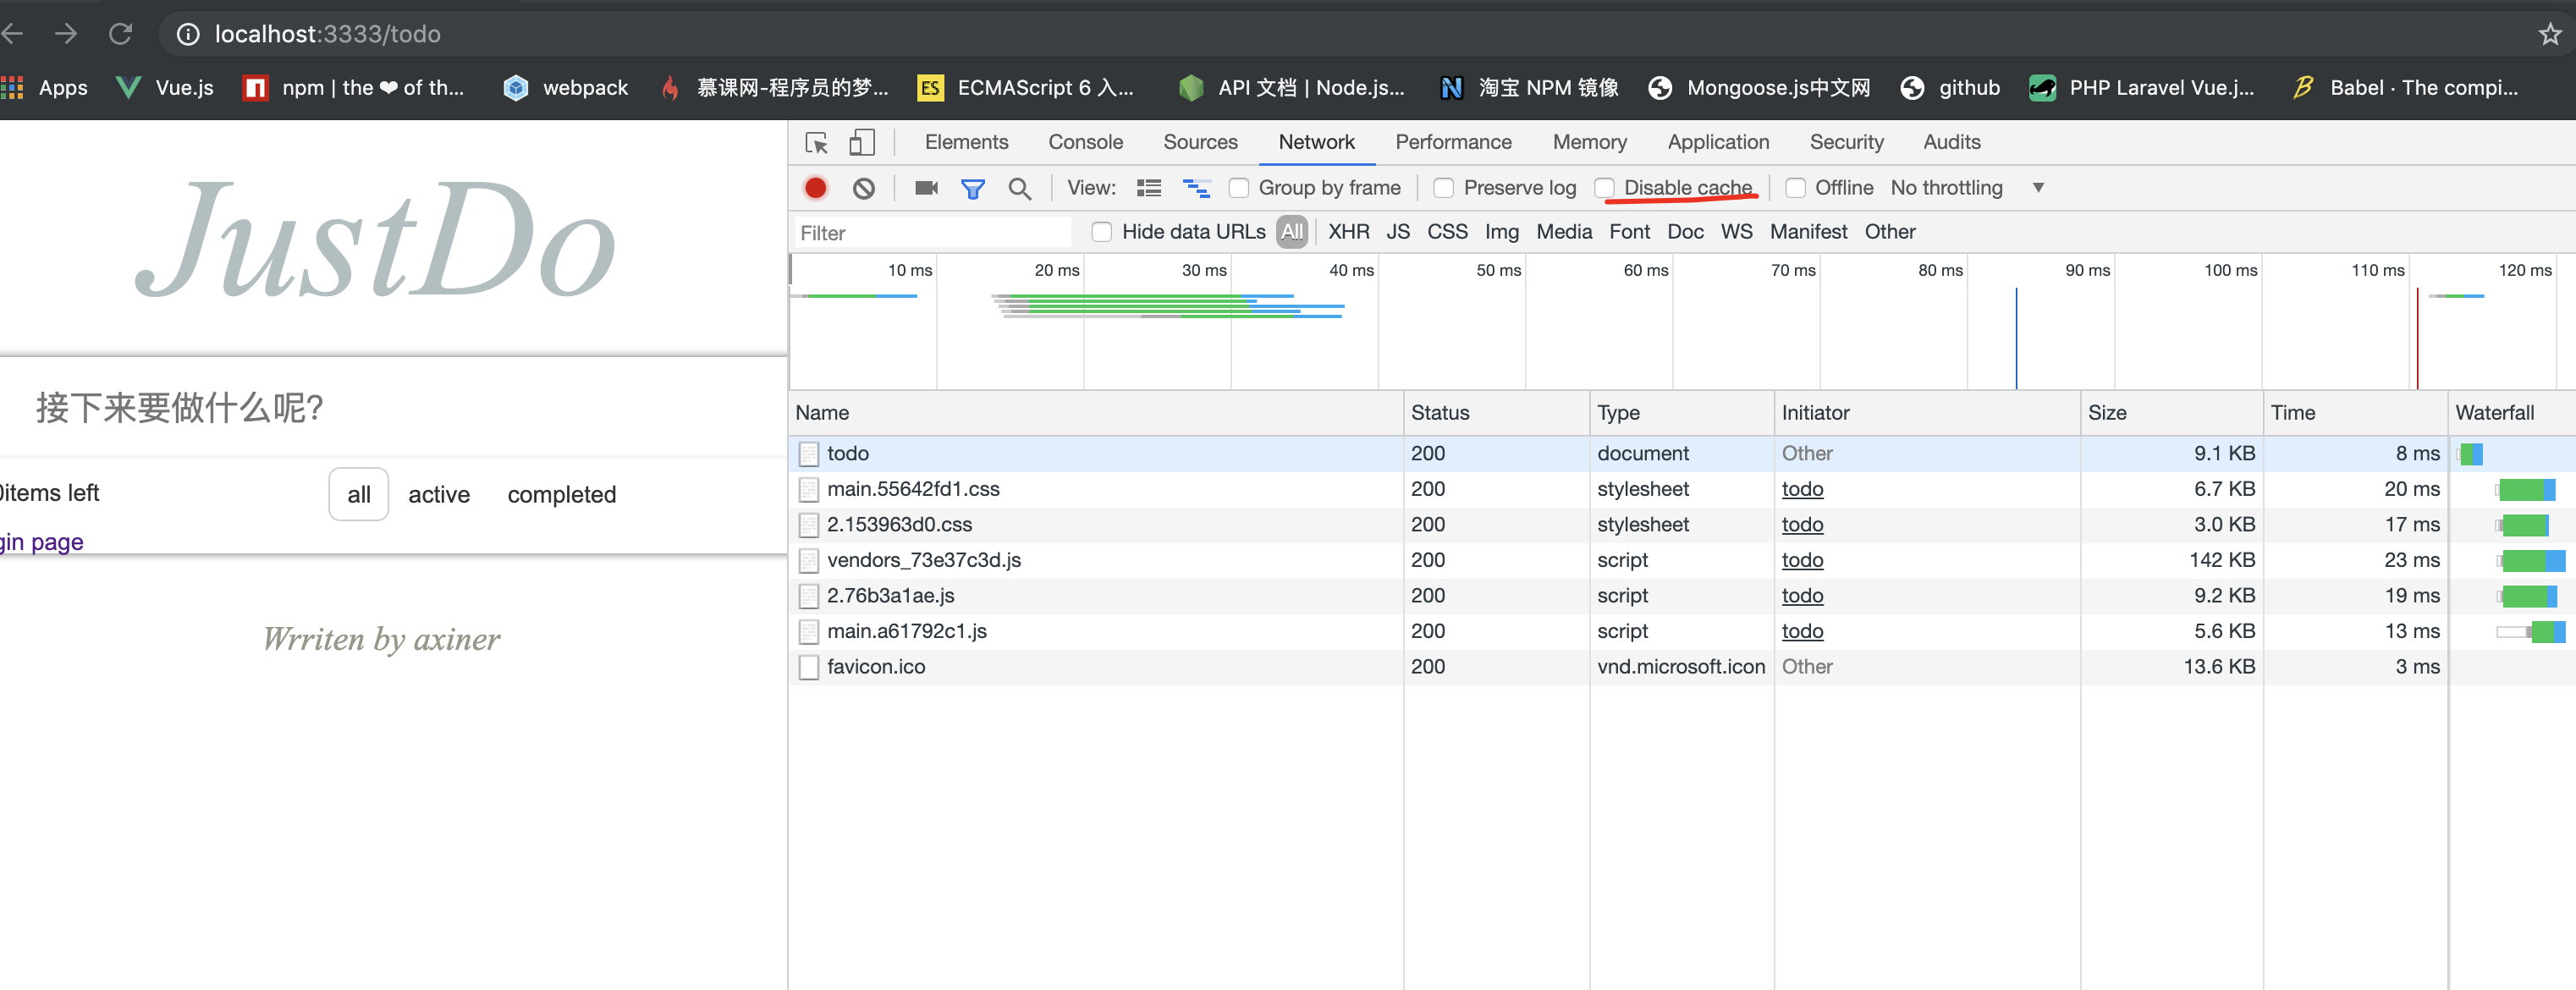
Task: Select the active filter in JustDo
Action: [x=439, y=495]
